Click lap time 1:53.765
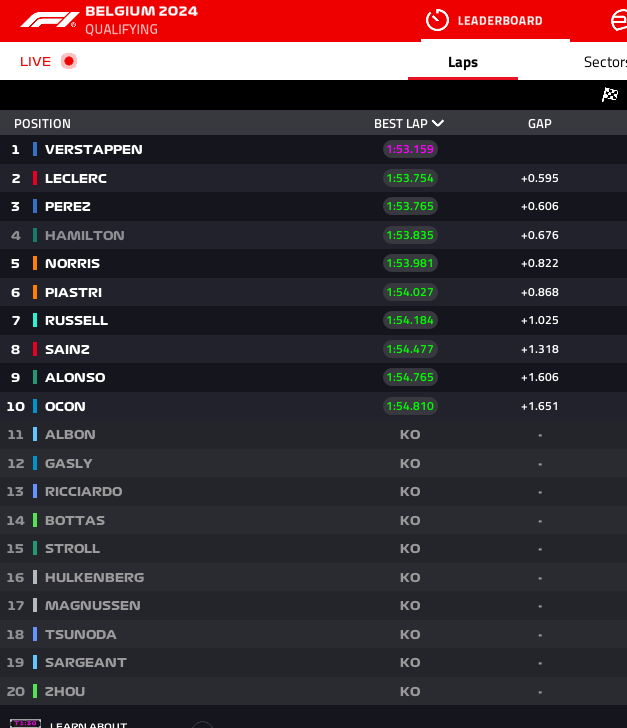Image resolution: width=627 pixels, height=728 pixels. tap(410, 206)
